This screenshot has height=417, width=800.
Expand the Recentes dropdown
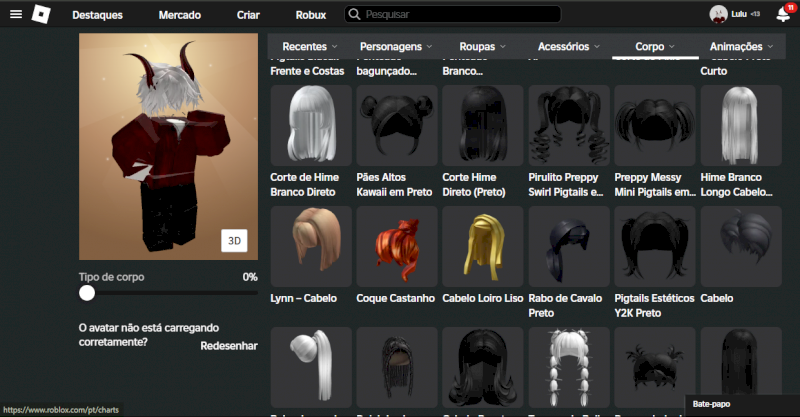coord(310,46)
